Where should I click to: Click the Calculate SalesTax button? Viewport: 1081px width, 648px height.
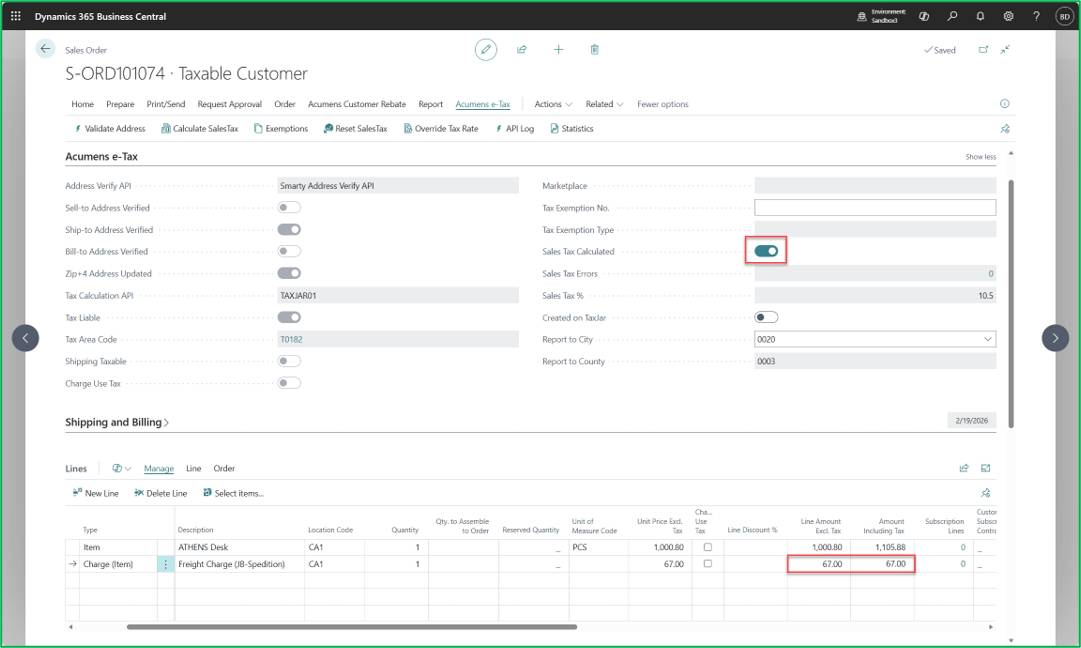coord(199,128)
